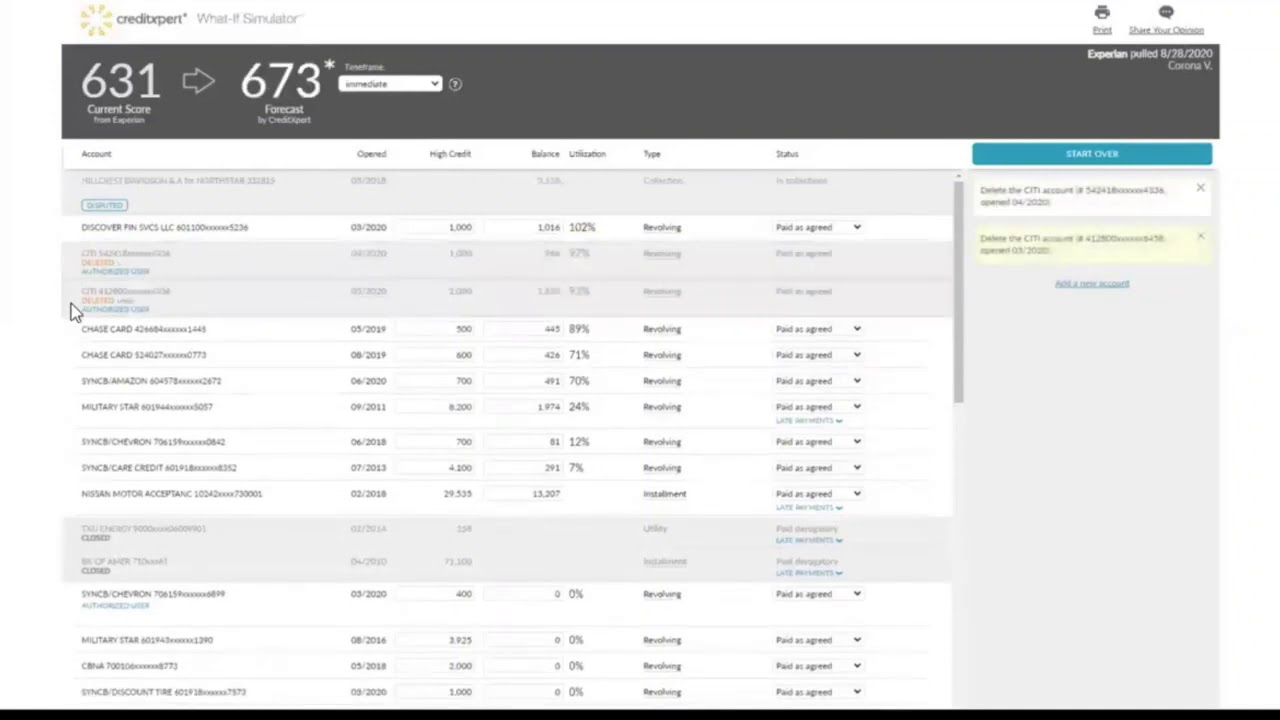Open status dropdown for SYNCB/CARE CREDIT
Viewport: 1280px width, 720px height.
[818, 468]
